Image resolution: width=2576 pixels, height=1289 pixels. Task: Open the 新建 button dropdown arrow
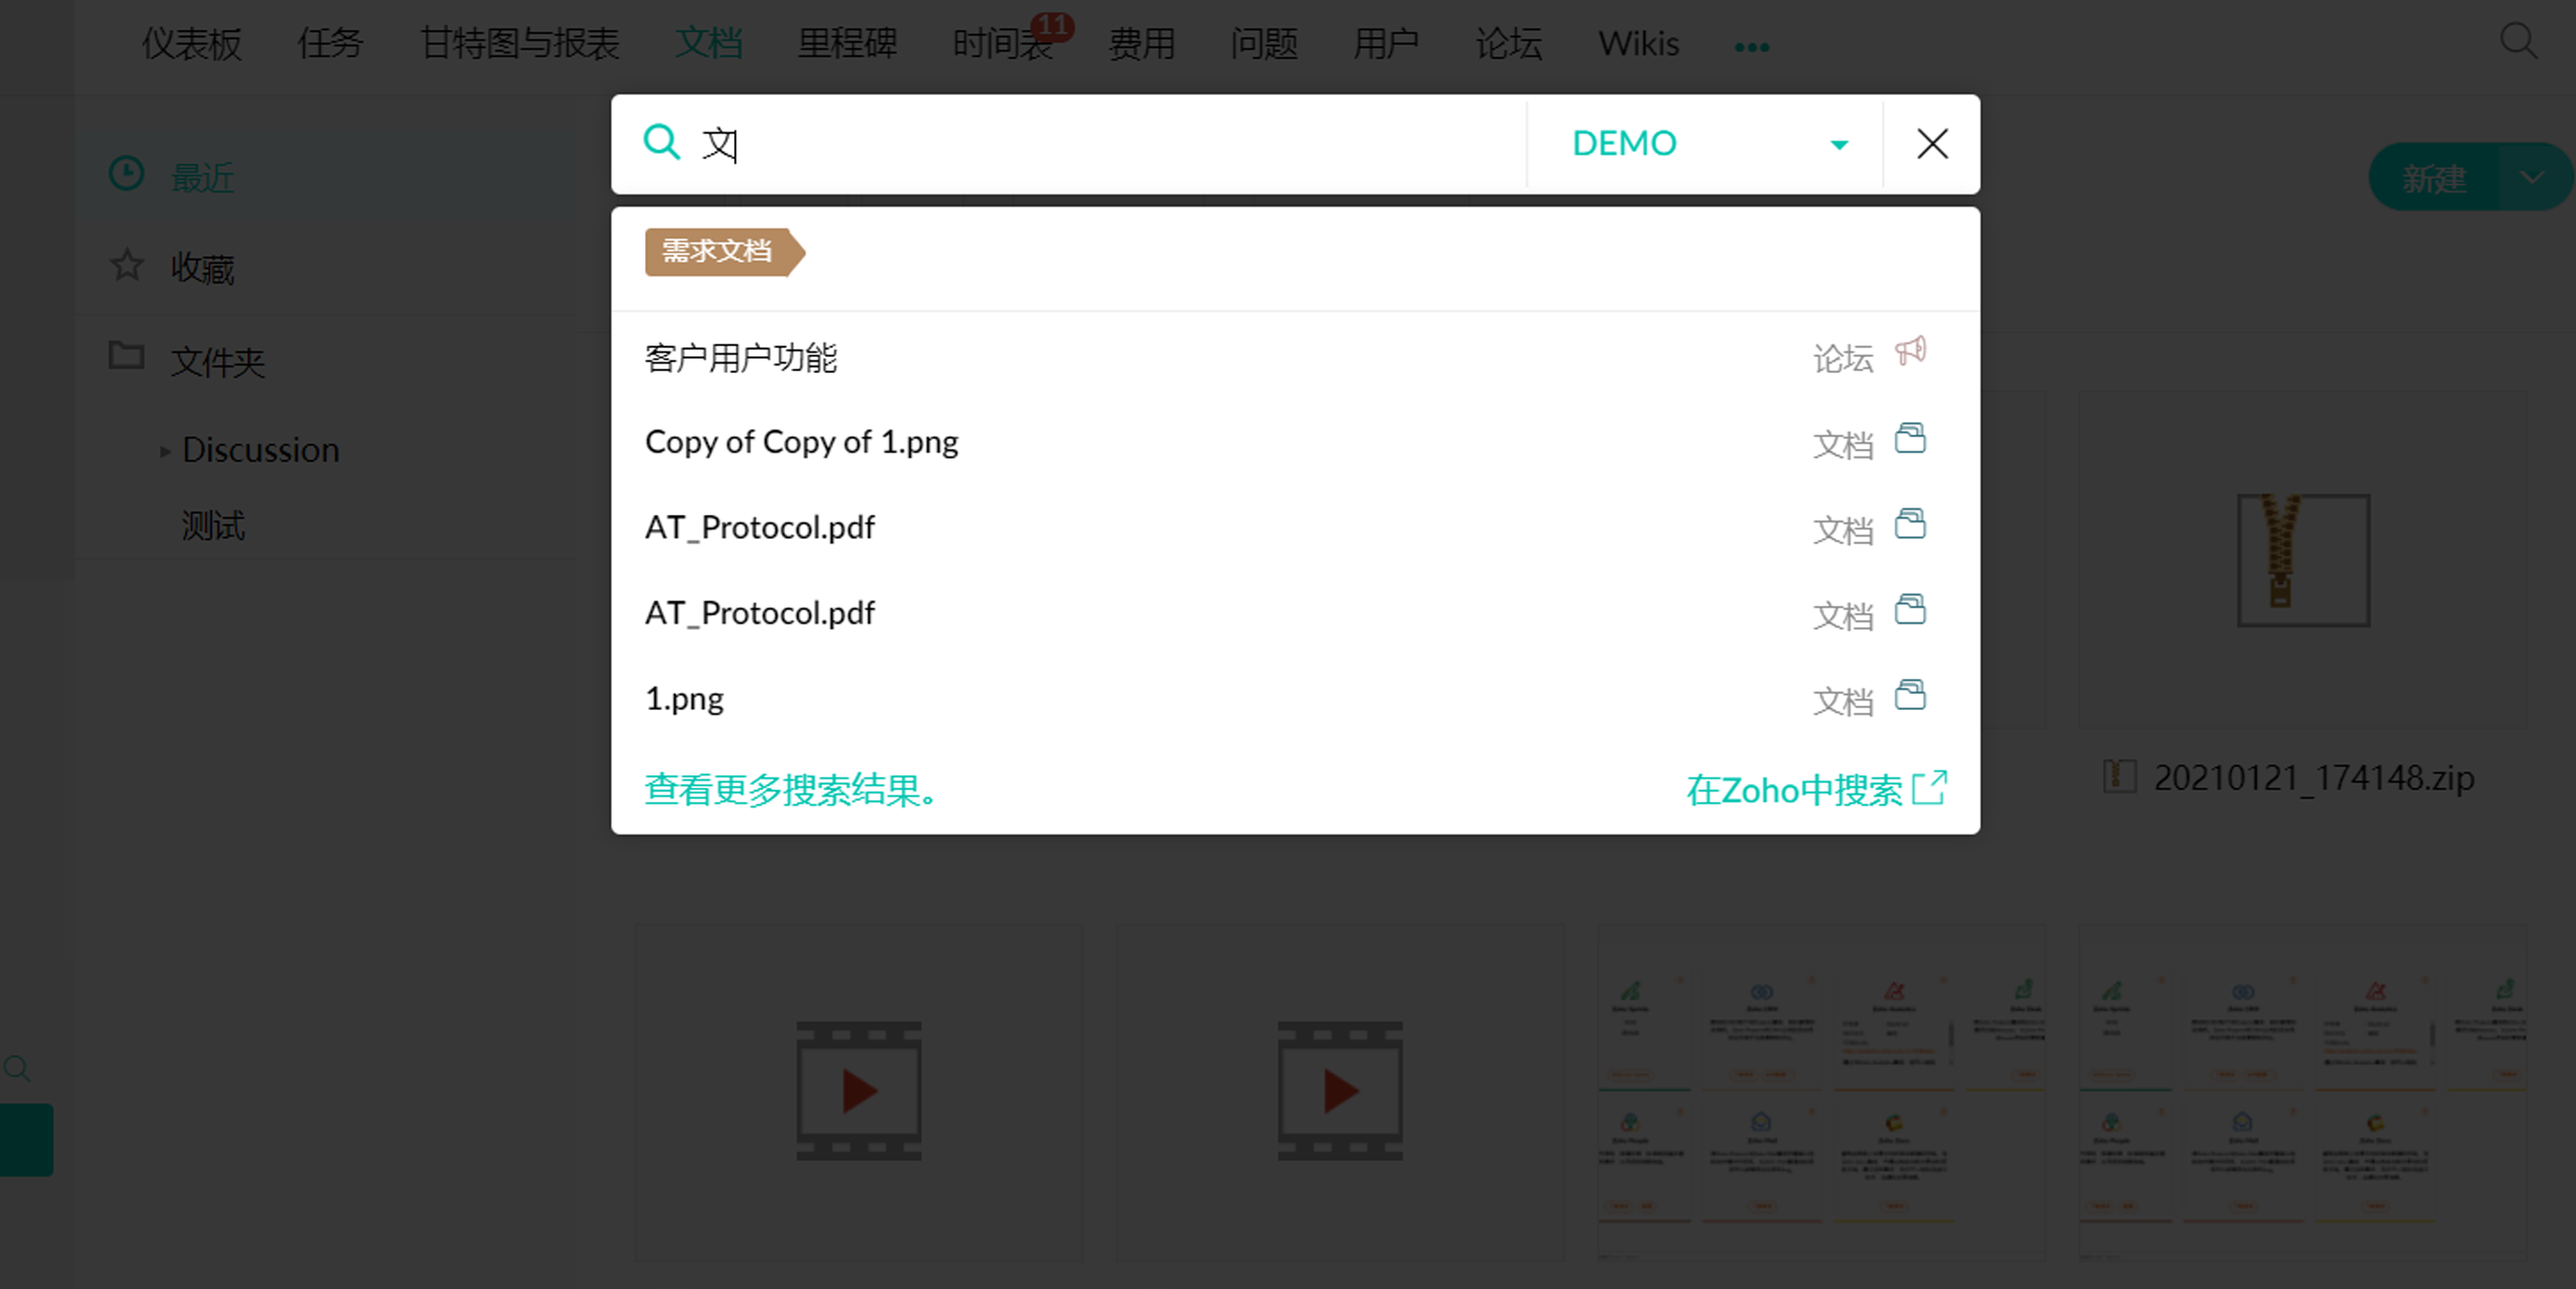pos(2532,178)
